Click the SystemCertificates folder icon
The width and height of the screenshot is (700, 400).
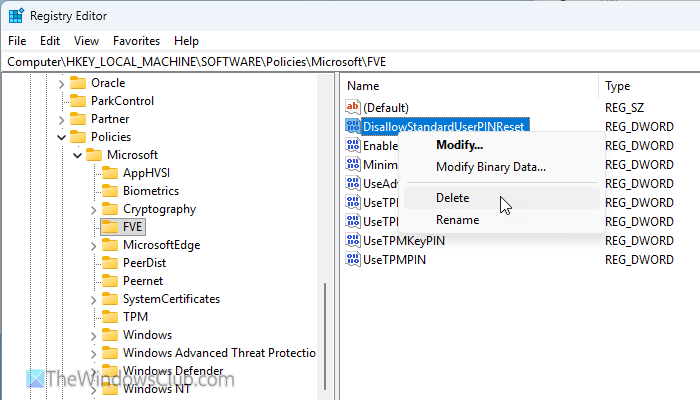[110, 299]
